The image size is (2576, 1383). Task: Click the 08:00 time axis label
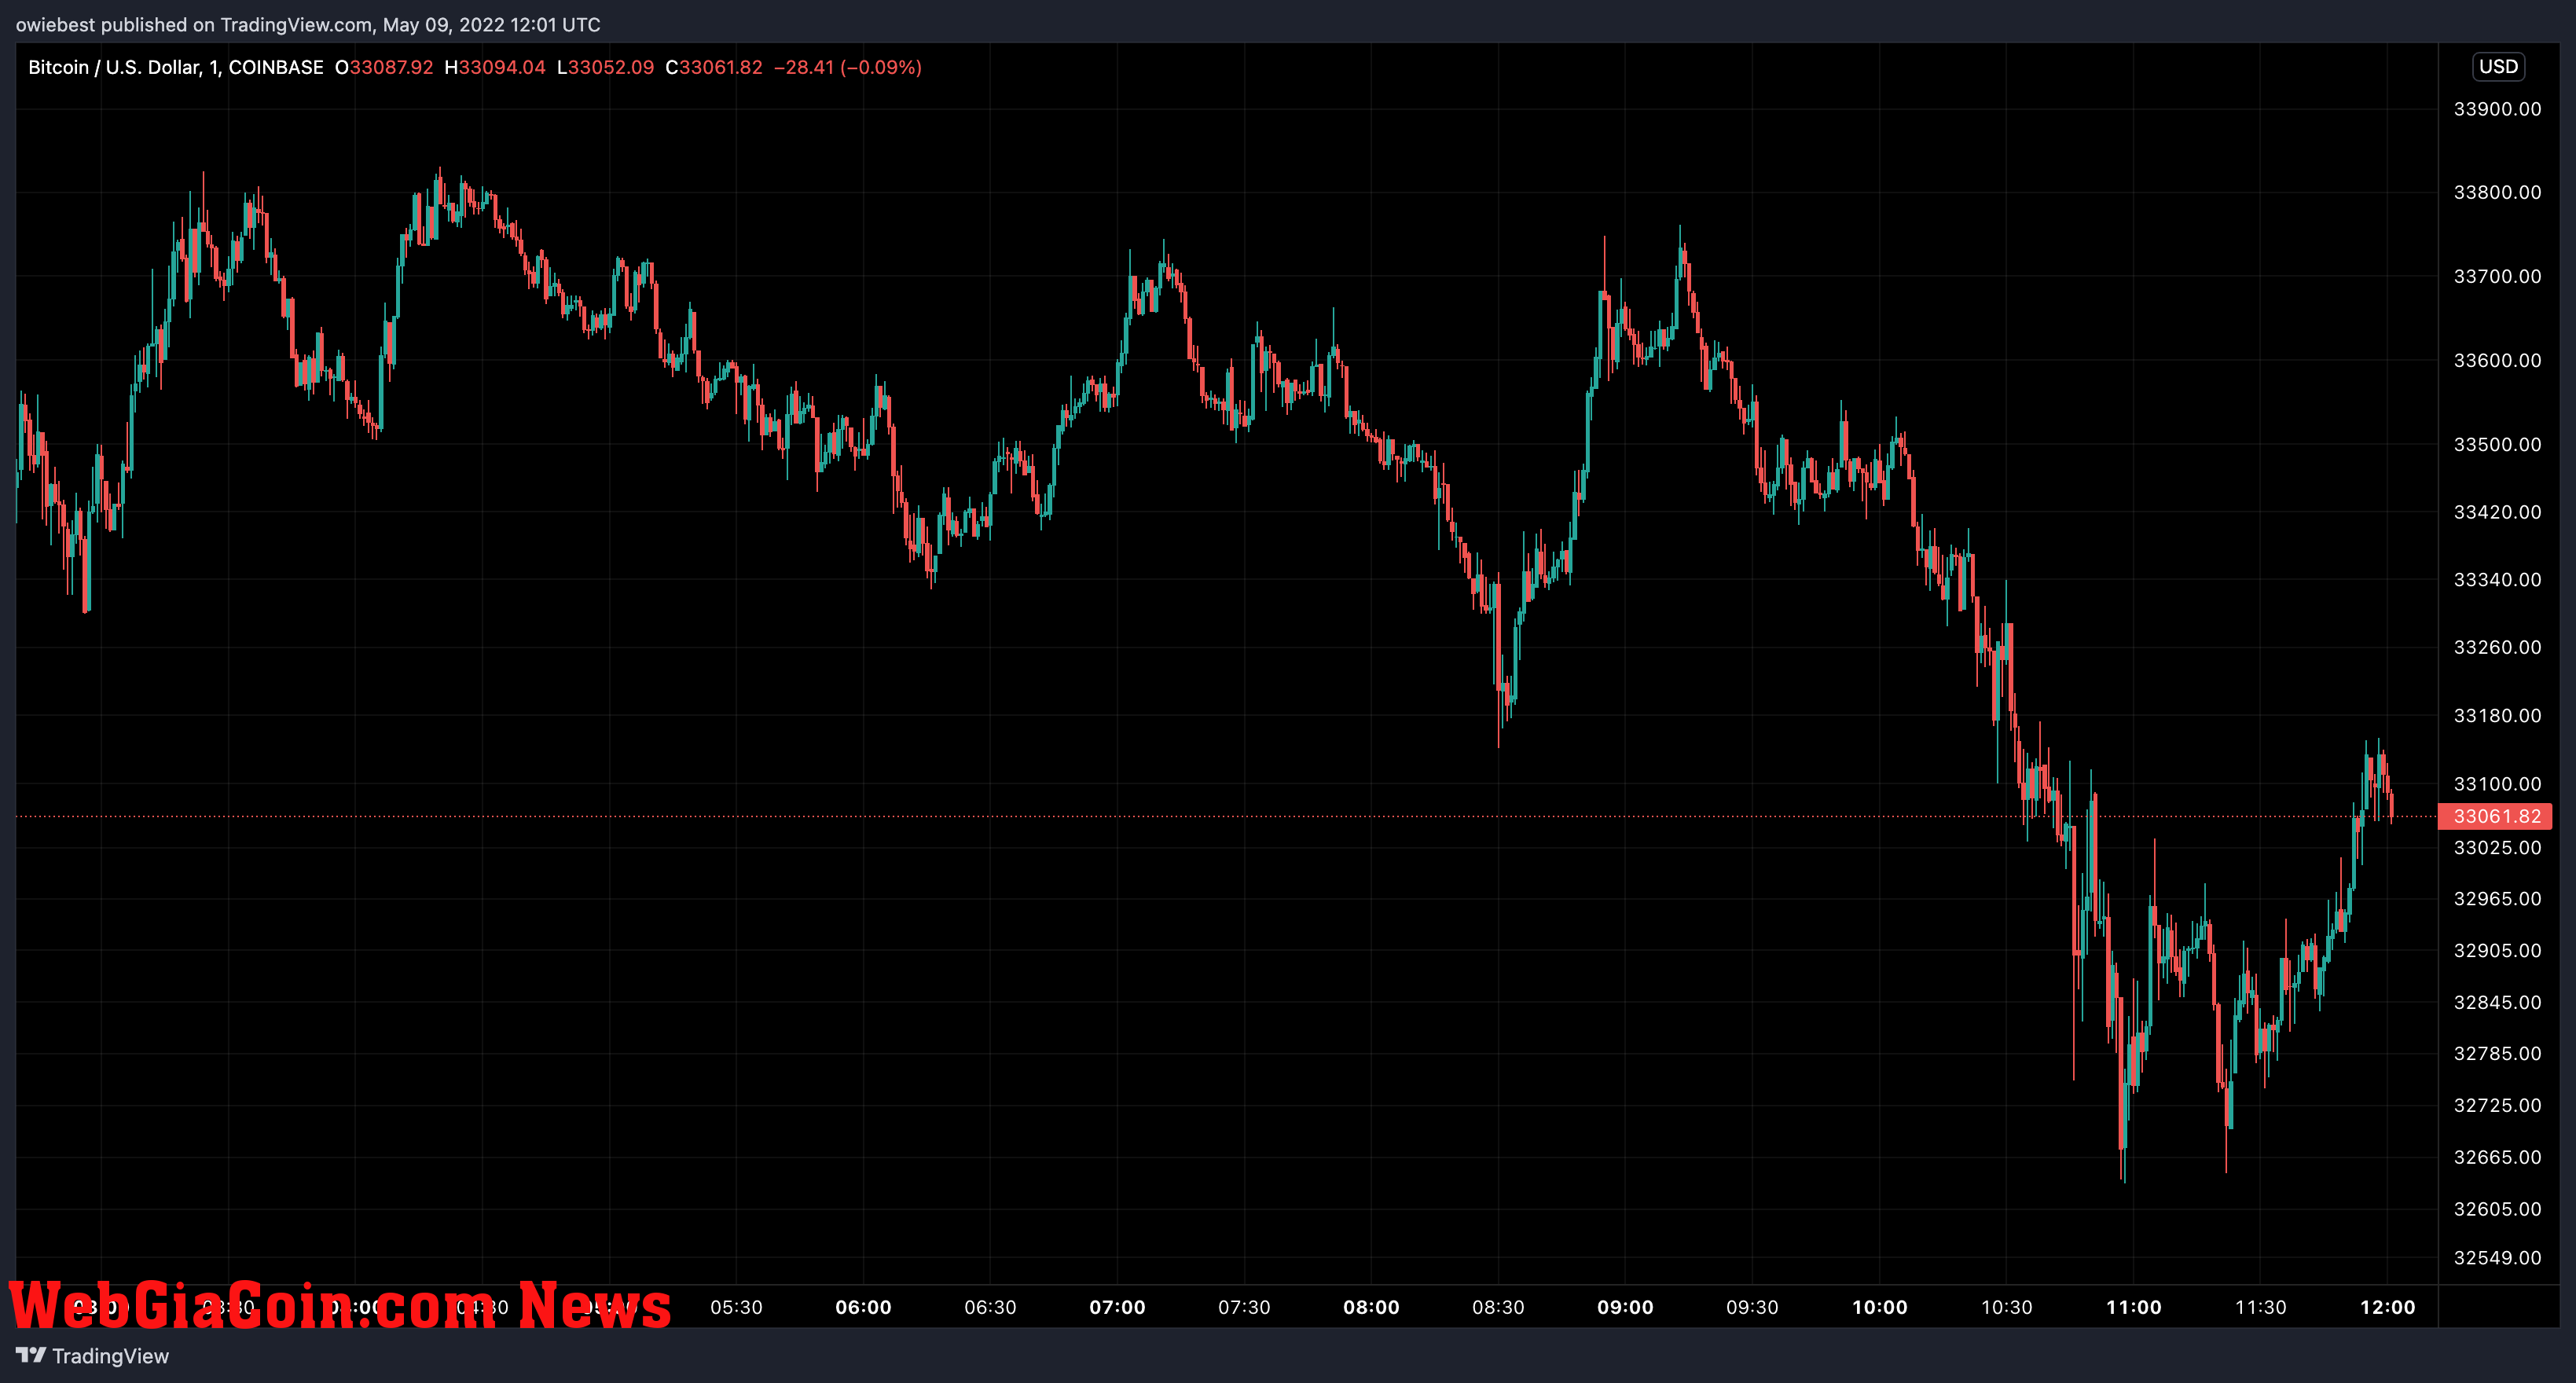click(1371, 1307)
